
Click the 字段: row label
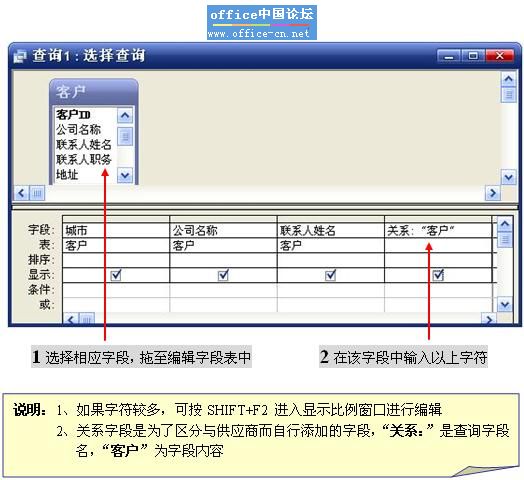pos(41,230)
